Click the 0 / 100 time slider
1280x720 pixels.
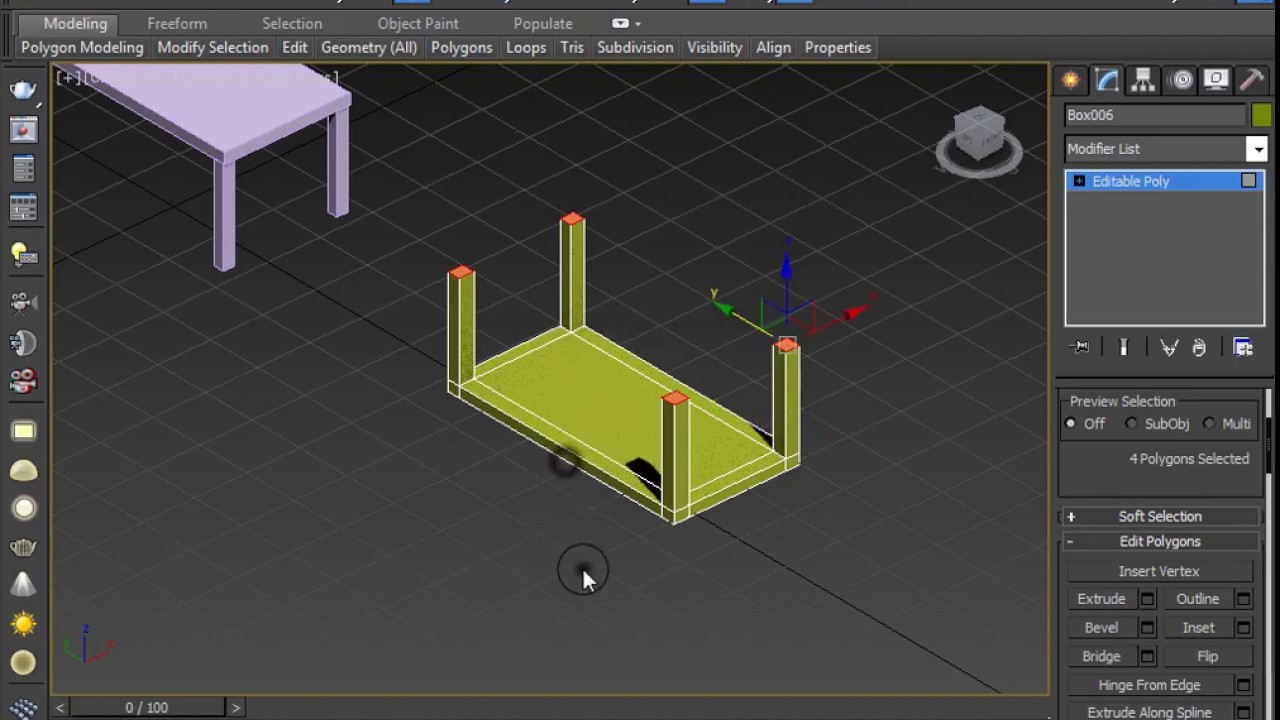coord(147,708)
